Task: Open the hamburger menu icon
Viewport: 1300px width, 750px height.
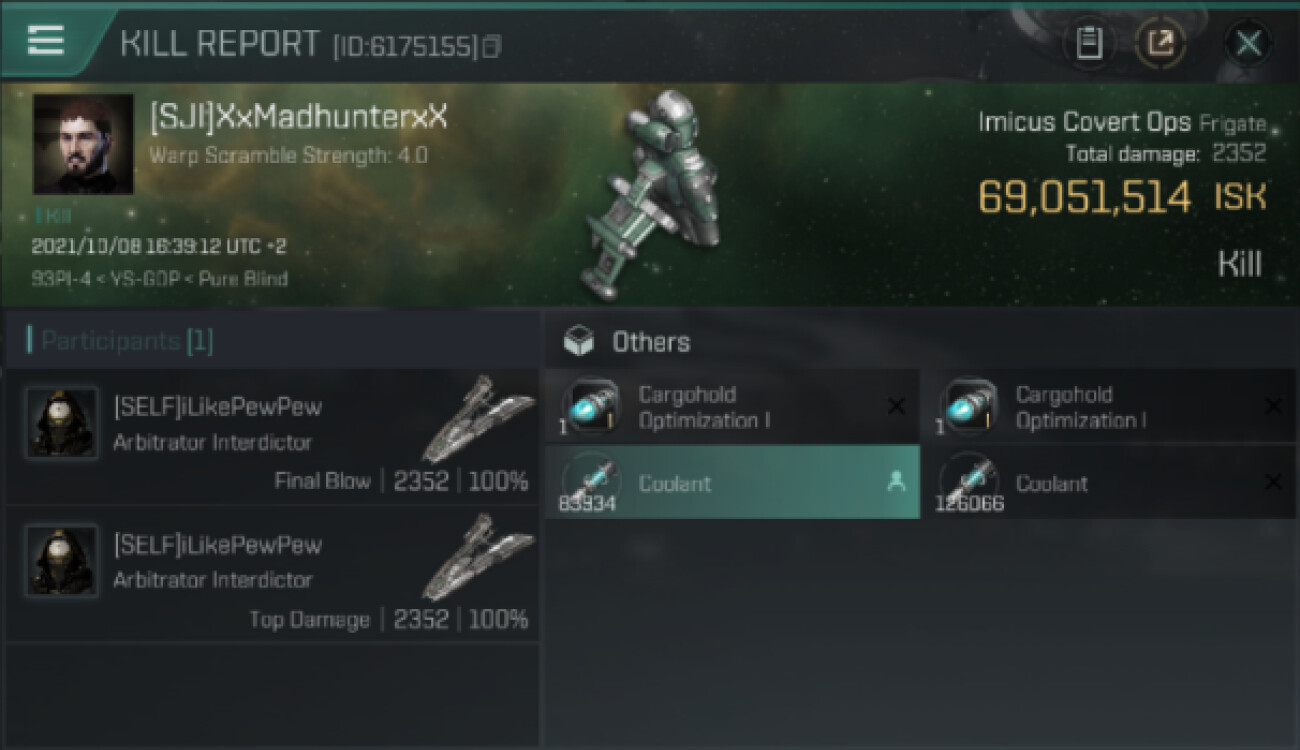Action: coord(46,40)
